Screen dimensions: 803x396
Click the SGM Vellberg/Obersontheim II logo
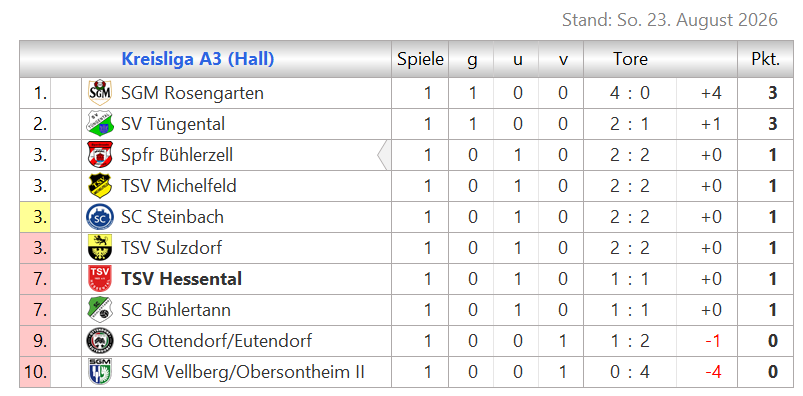tap(99, 371)
